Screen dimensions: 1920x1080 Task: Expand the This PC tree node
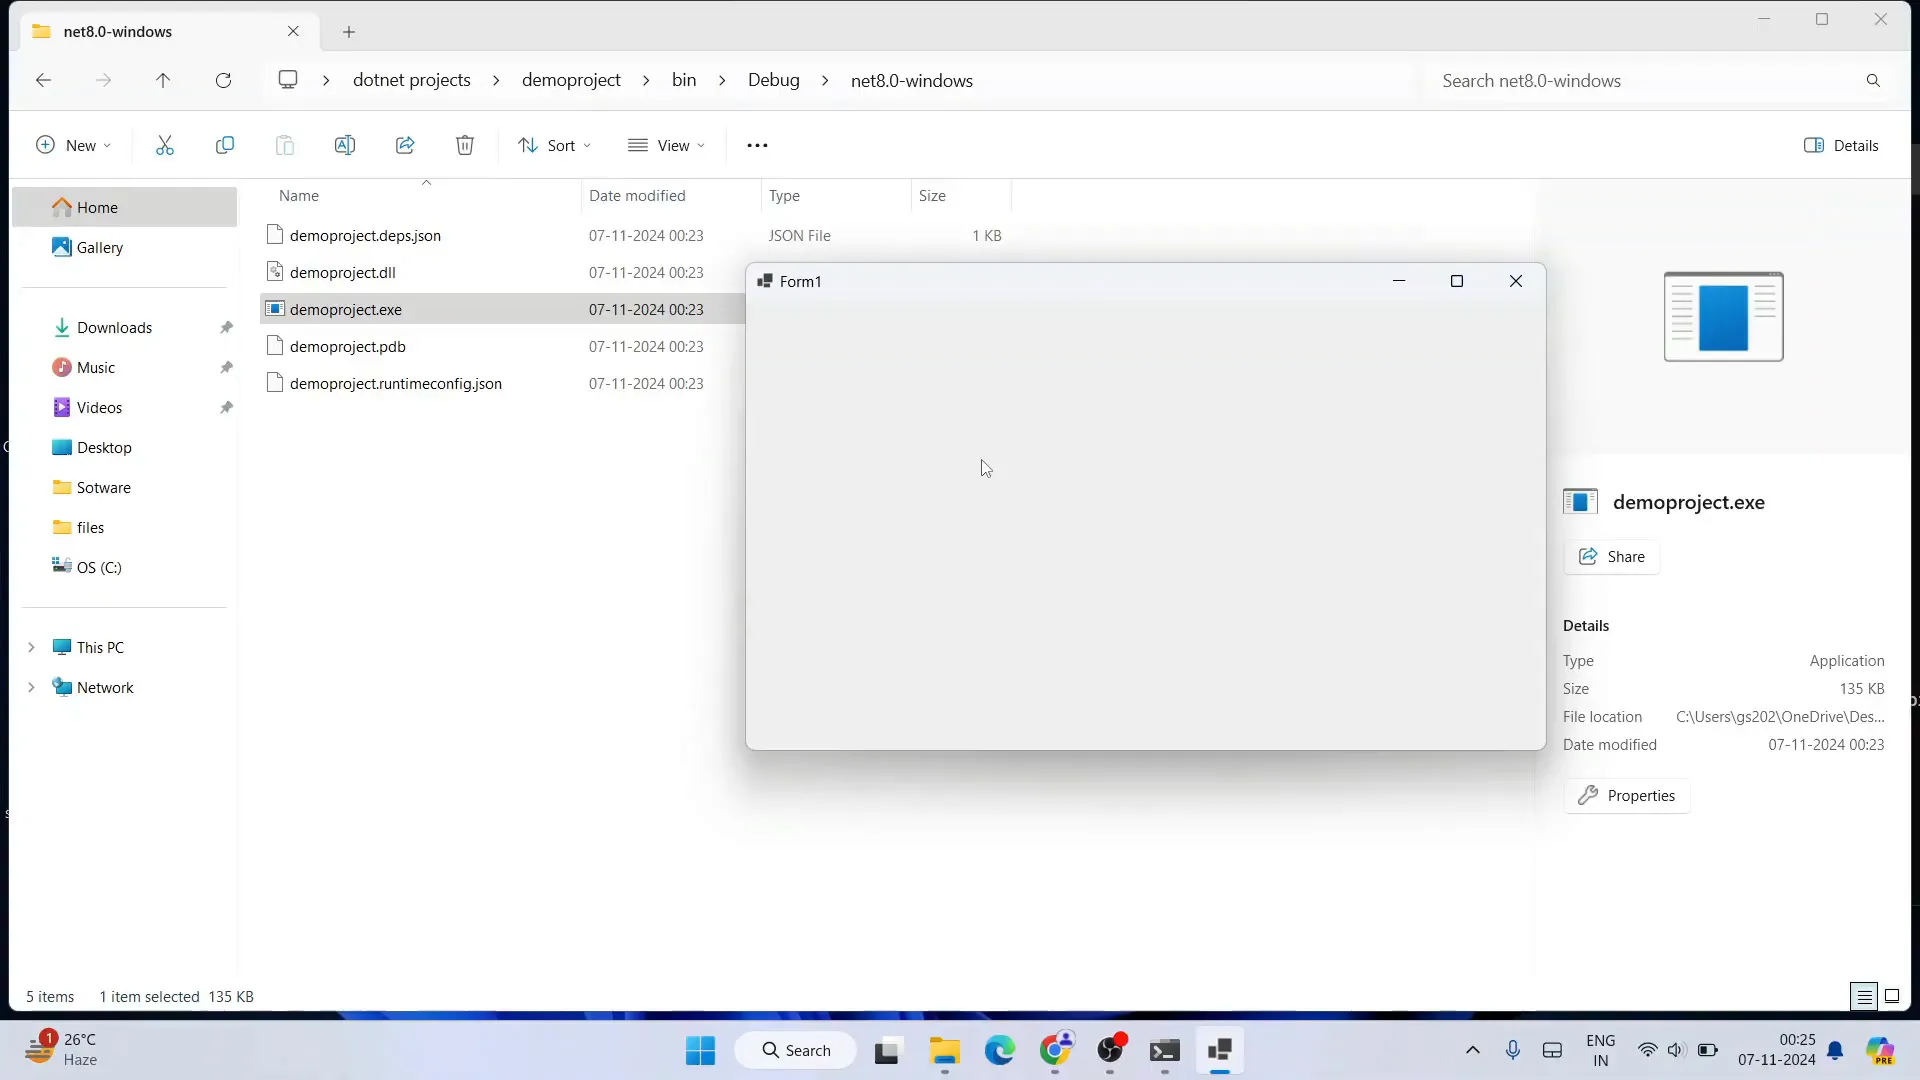31,648
